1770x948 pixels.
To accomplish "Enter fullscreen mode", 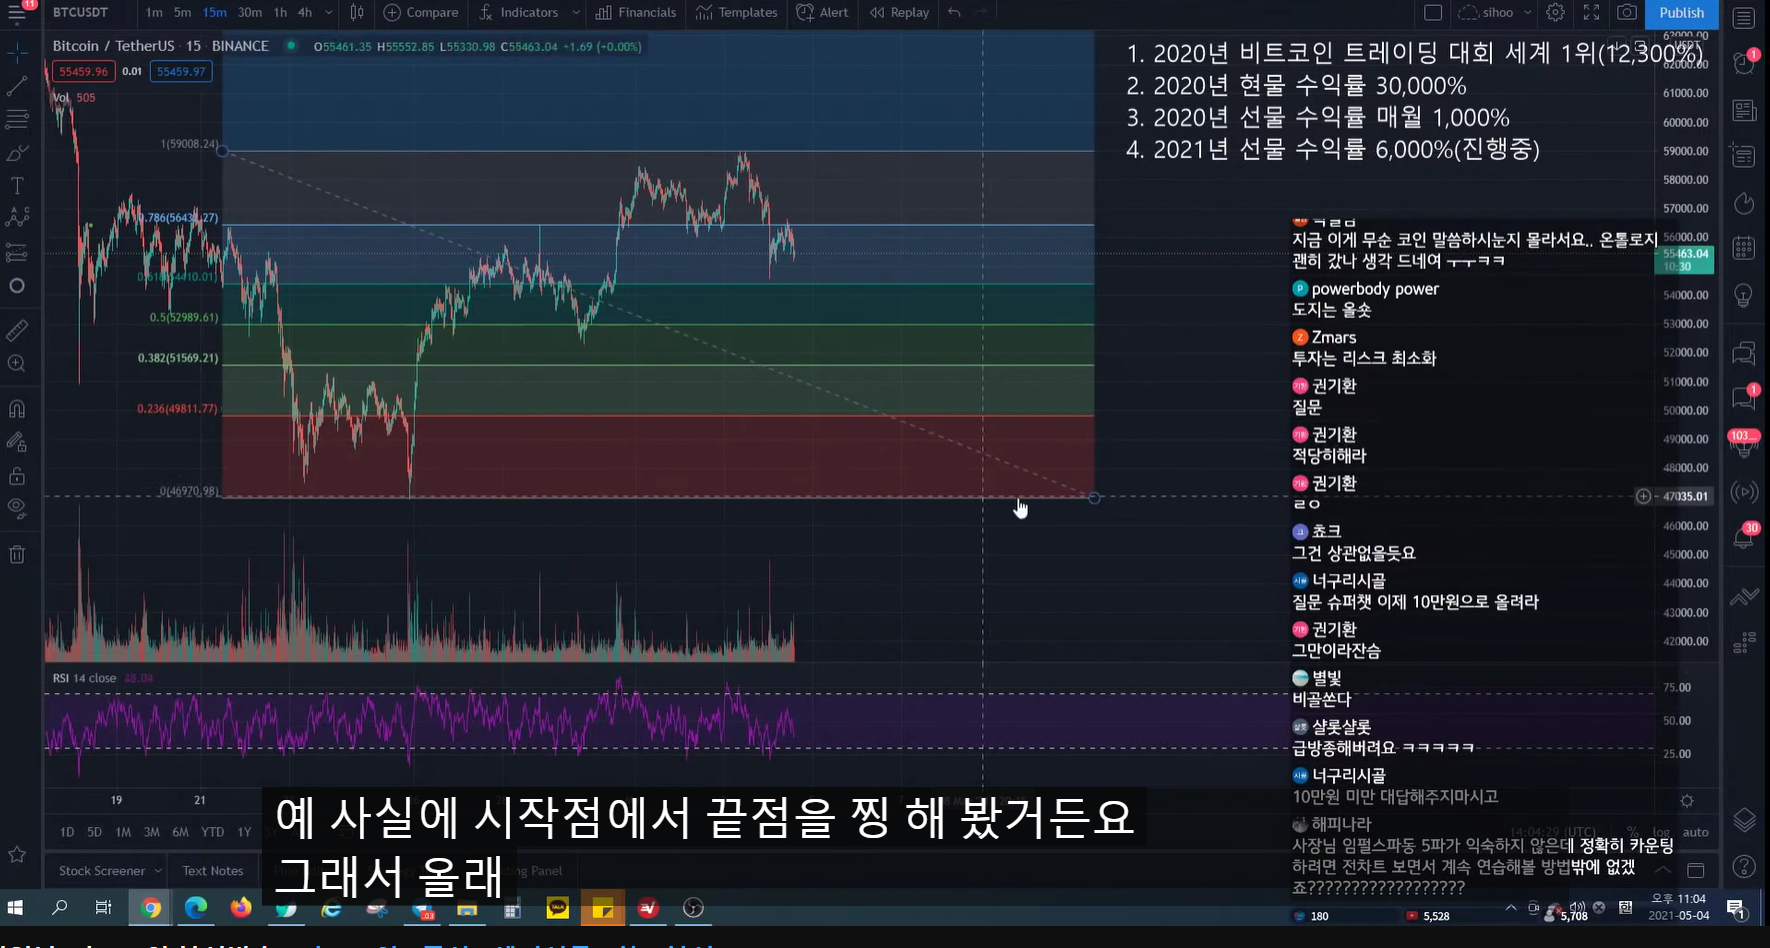I will [1591, 13].
